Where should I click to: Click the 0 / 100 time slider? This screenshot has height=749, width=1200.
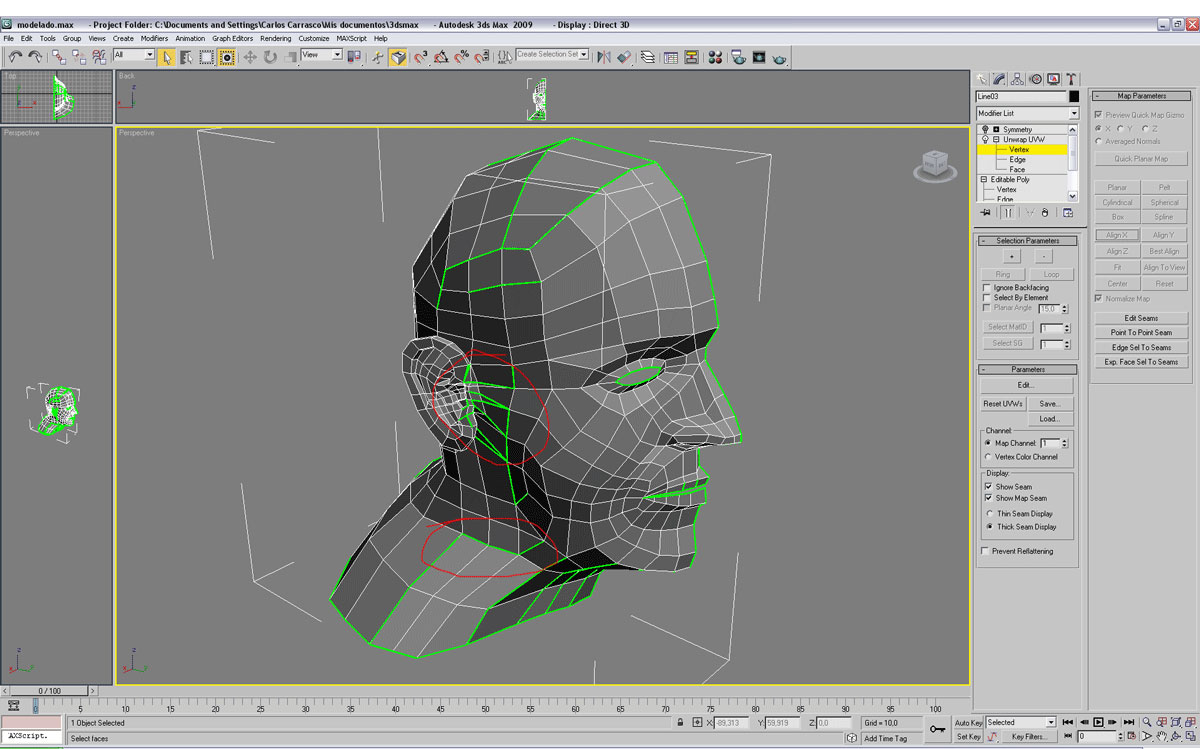coord(49,691)
